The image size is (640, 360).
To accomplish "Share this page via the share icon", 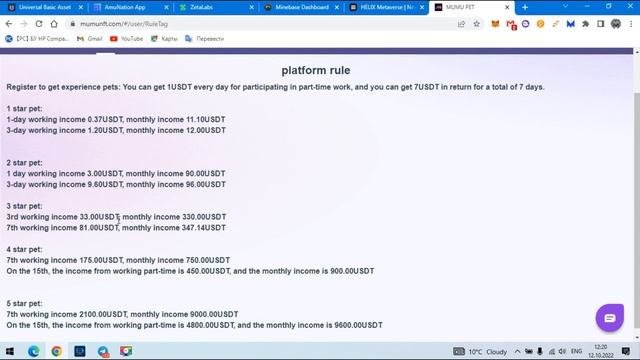I will (461, 24).
